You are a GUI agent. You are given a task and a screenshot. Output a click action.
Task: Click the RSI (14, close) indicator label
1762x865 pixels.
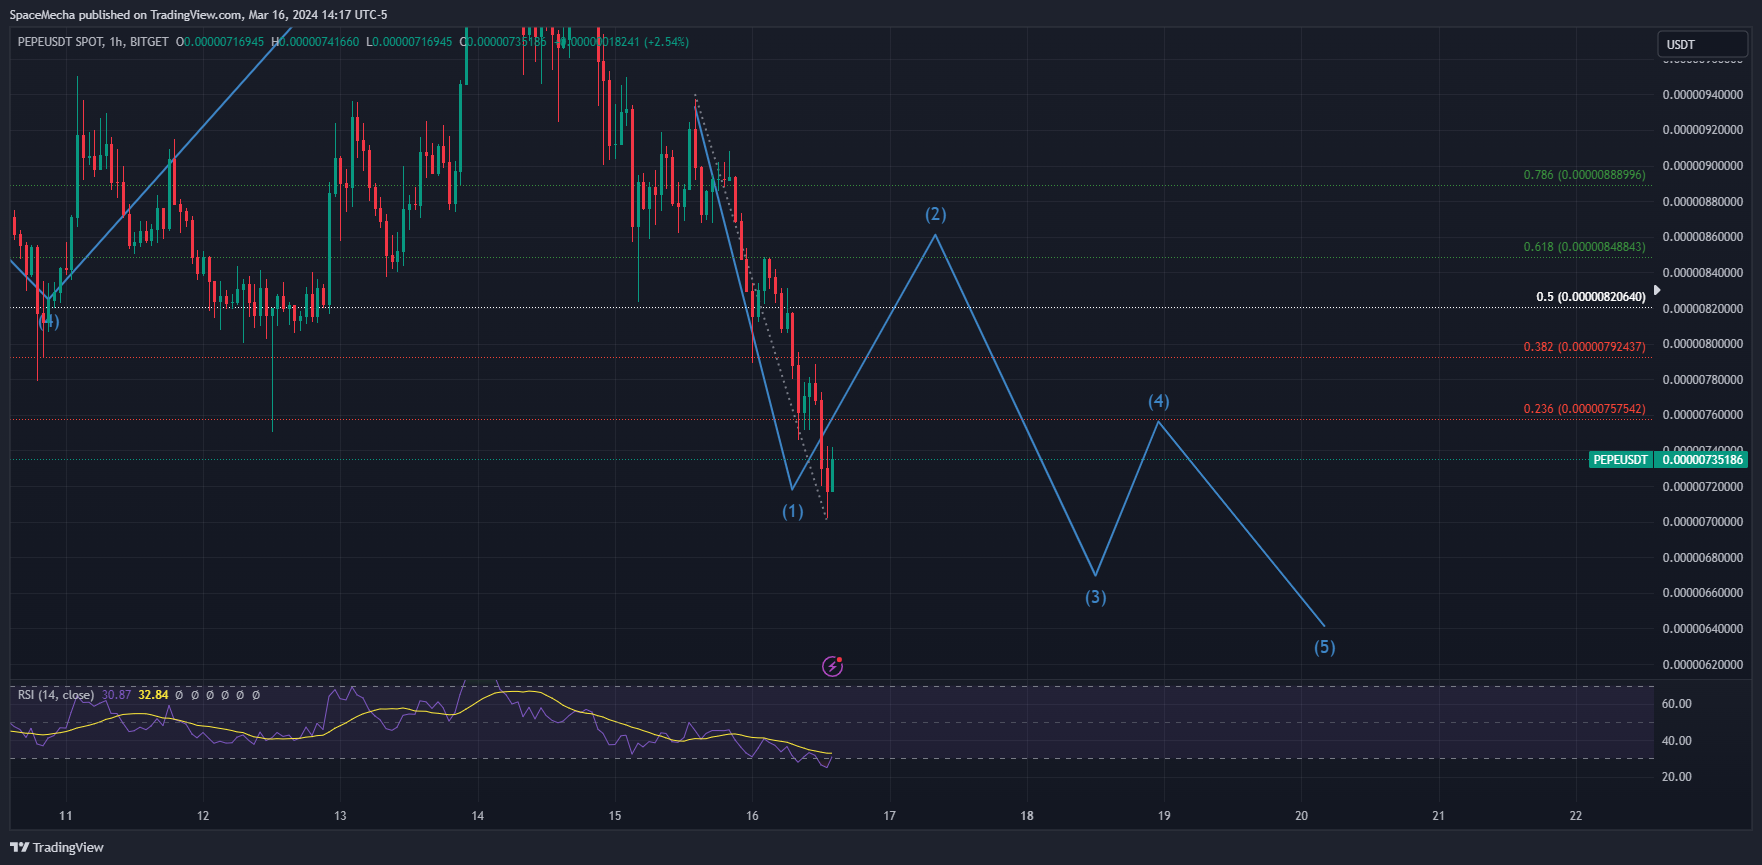[56, 695]
